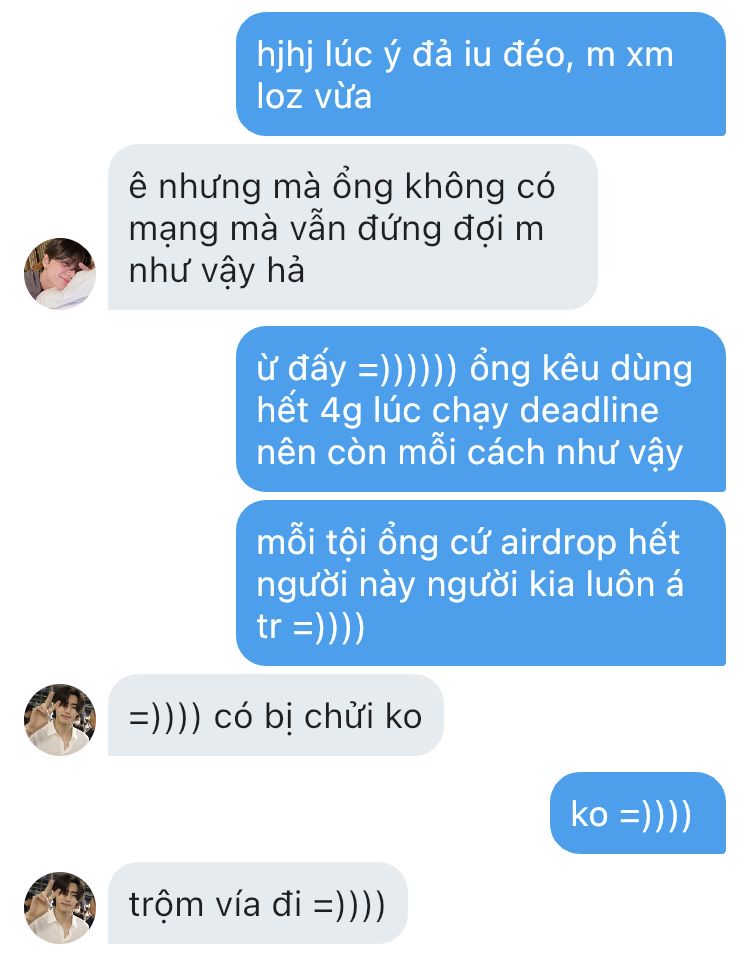Image resolution: width=750 pixels, height=960 pixels.
Task: Open avatar beside 'ê nhưng mà ổng' message
Action: coord(59,274)
